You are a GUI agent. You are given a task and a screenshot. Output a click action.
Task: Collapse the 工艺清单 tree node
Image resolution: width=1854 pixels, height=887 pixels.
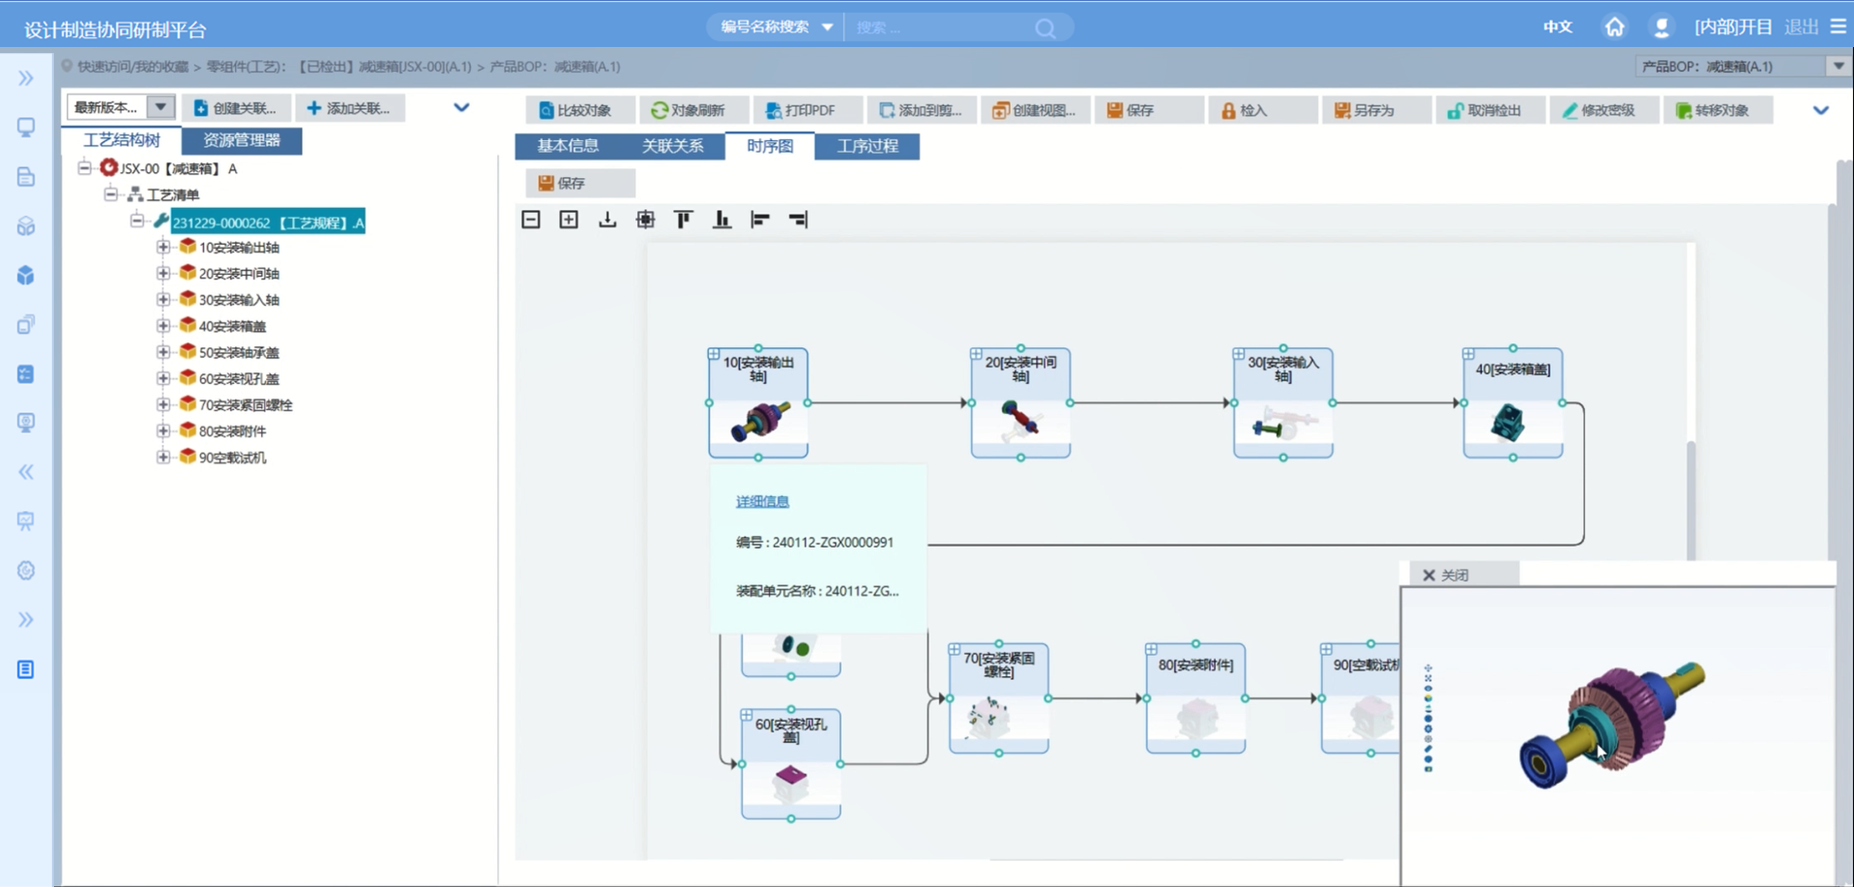(x=111, y=194)
